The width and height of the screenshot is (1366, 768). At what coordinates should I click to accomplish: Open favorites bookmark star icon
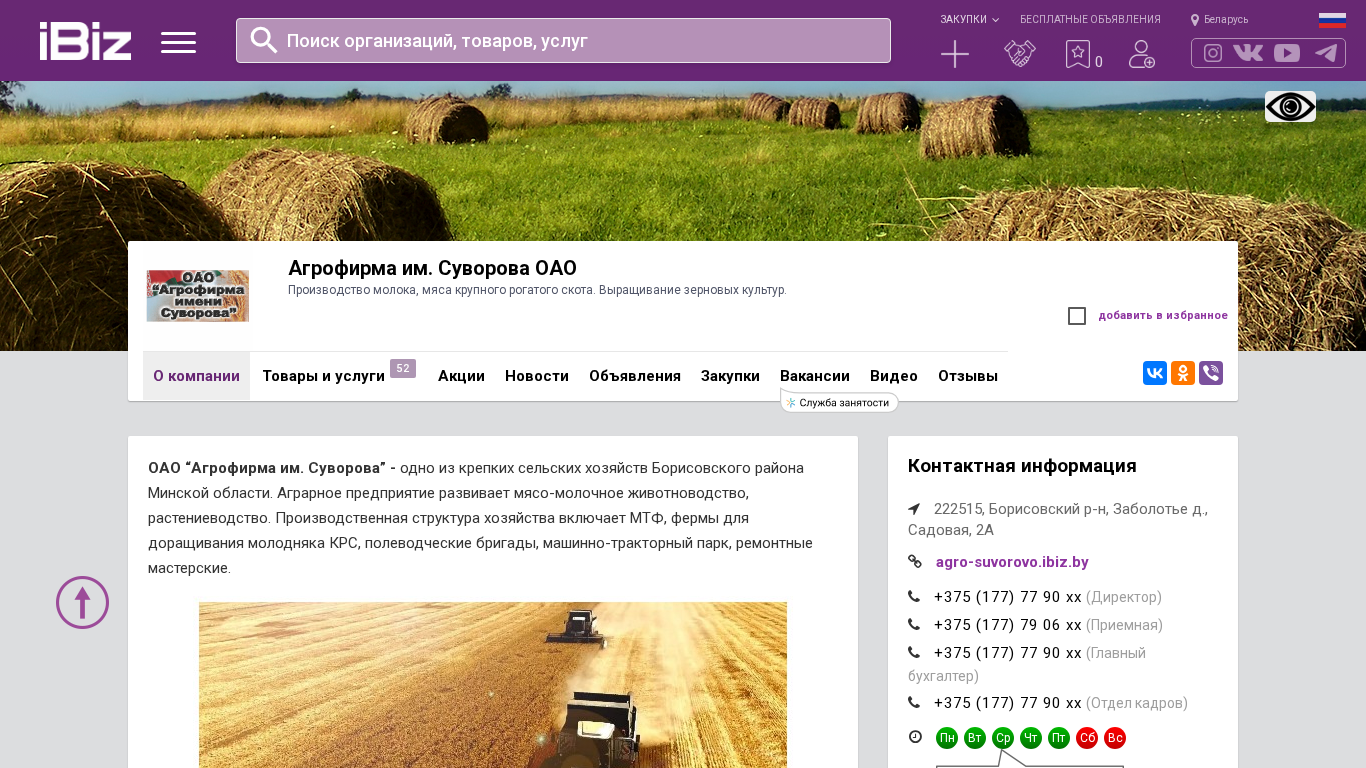click(x=1078, y=54)
